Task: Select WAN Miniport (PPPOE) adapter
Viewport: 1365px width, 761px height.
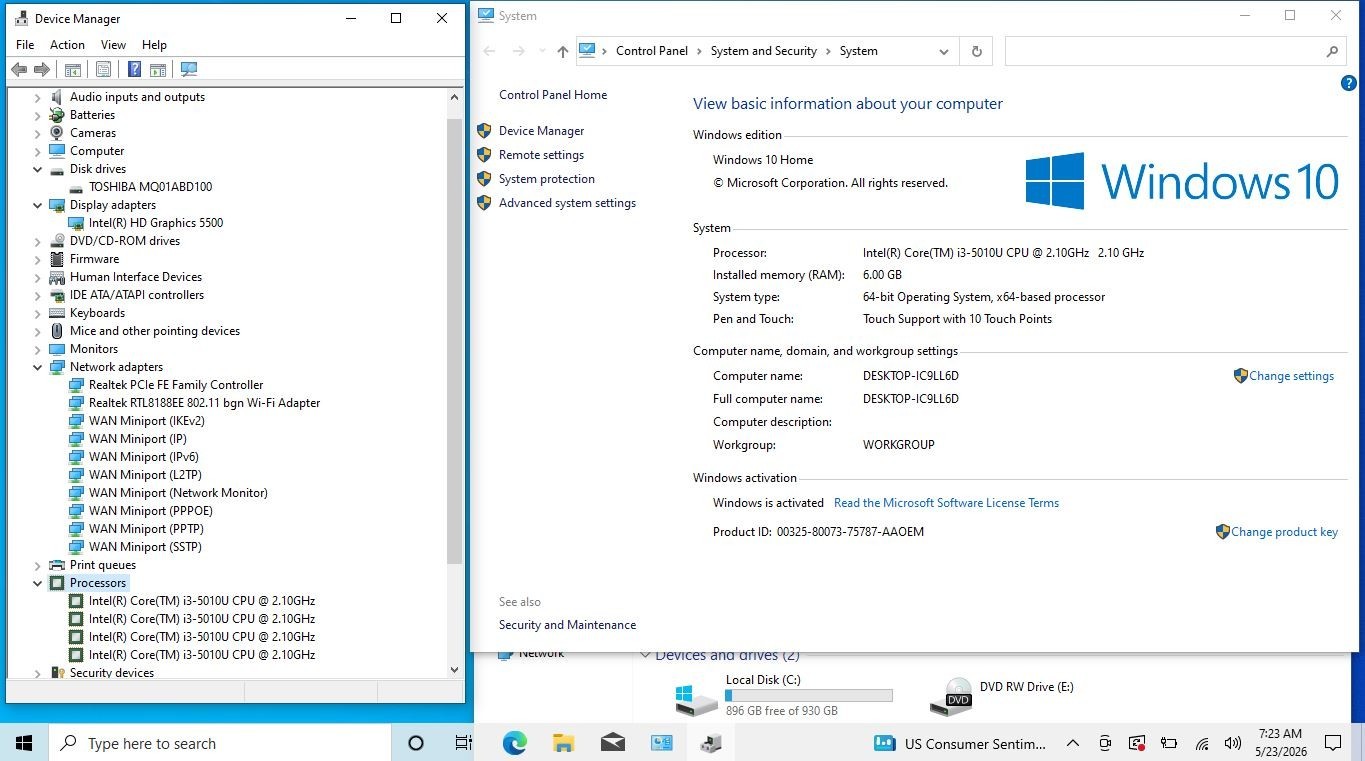Action: coord(140,511)
